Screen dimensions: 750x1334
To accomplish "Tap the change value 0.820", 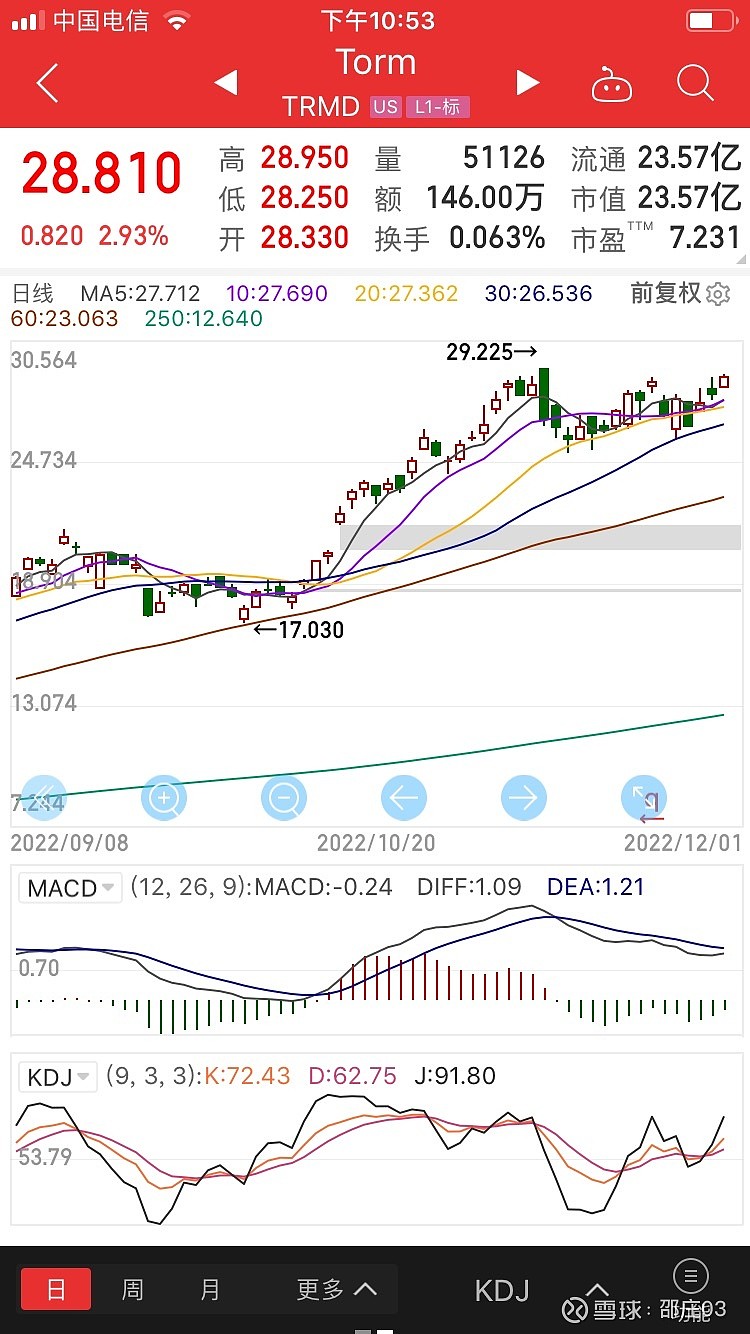I will (x=52, y=236).
